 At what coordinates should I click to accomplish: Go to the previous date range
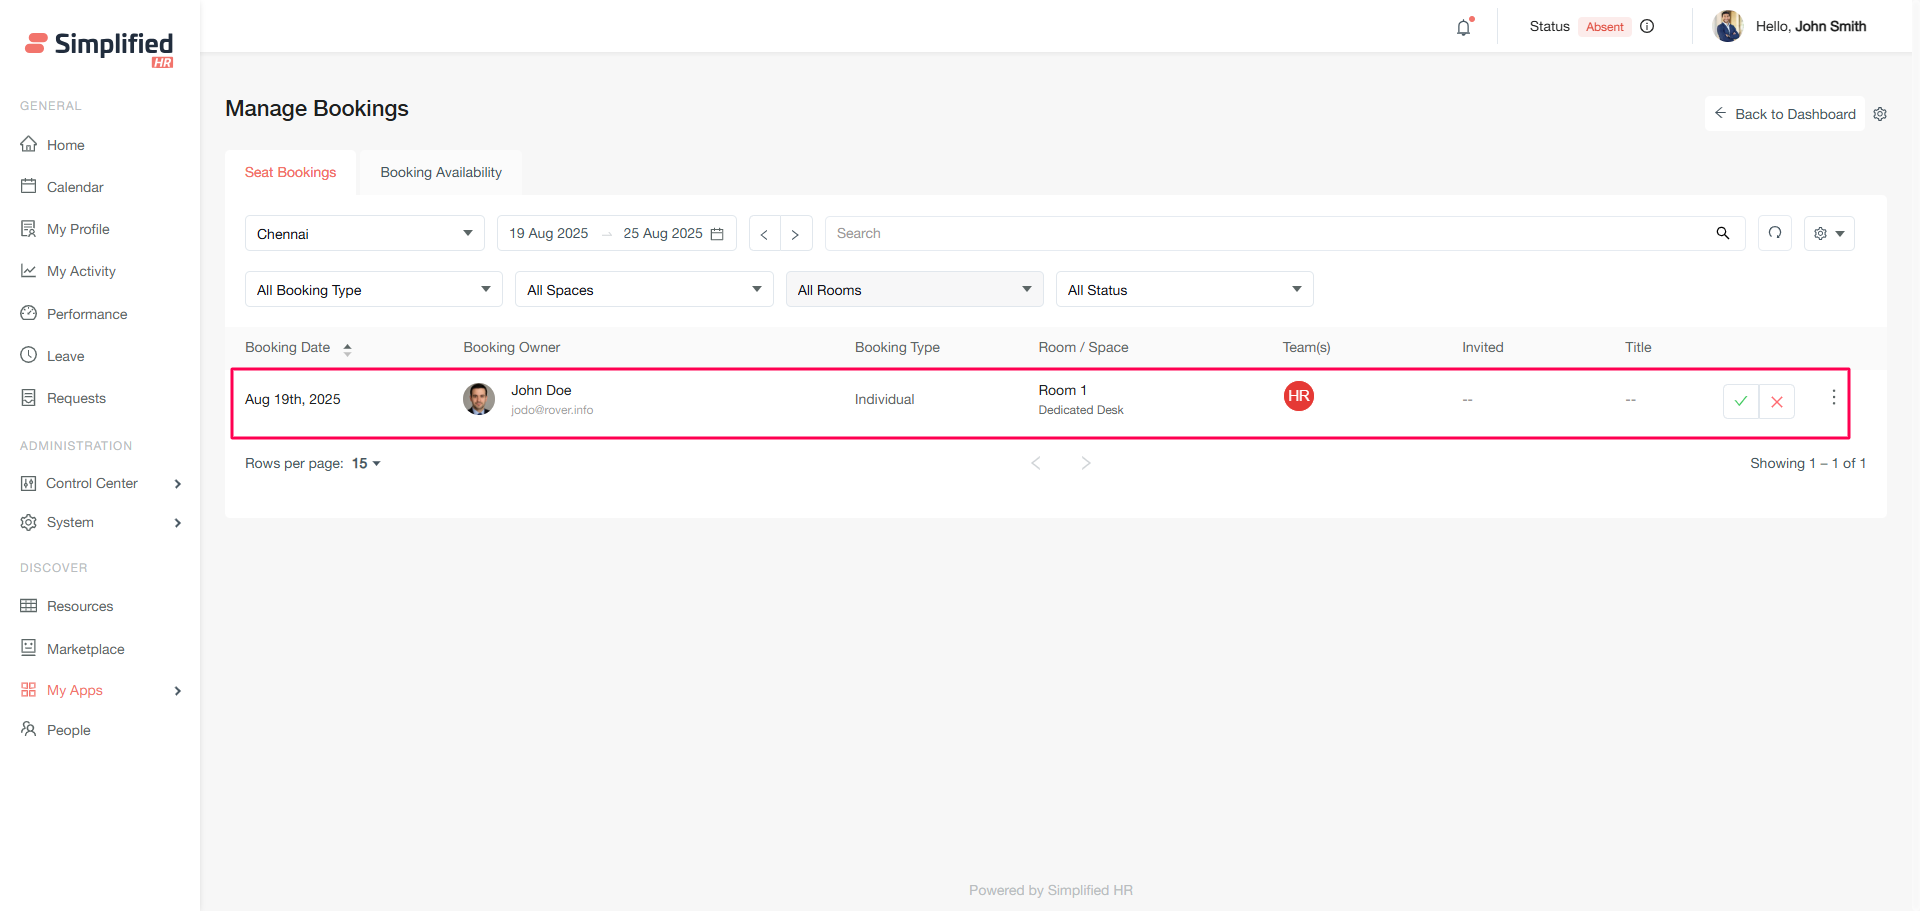[x=764, y=234]
